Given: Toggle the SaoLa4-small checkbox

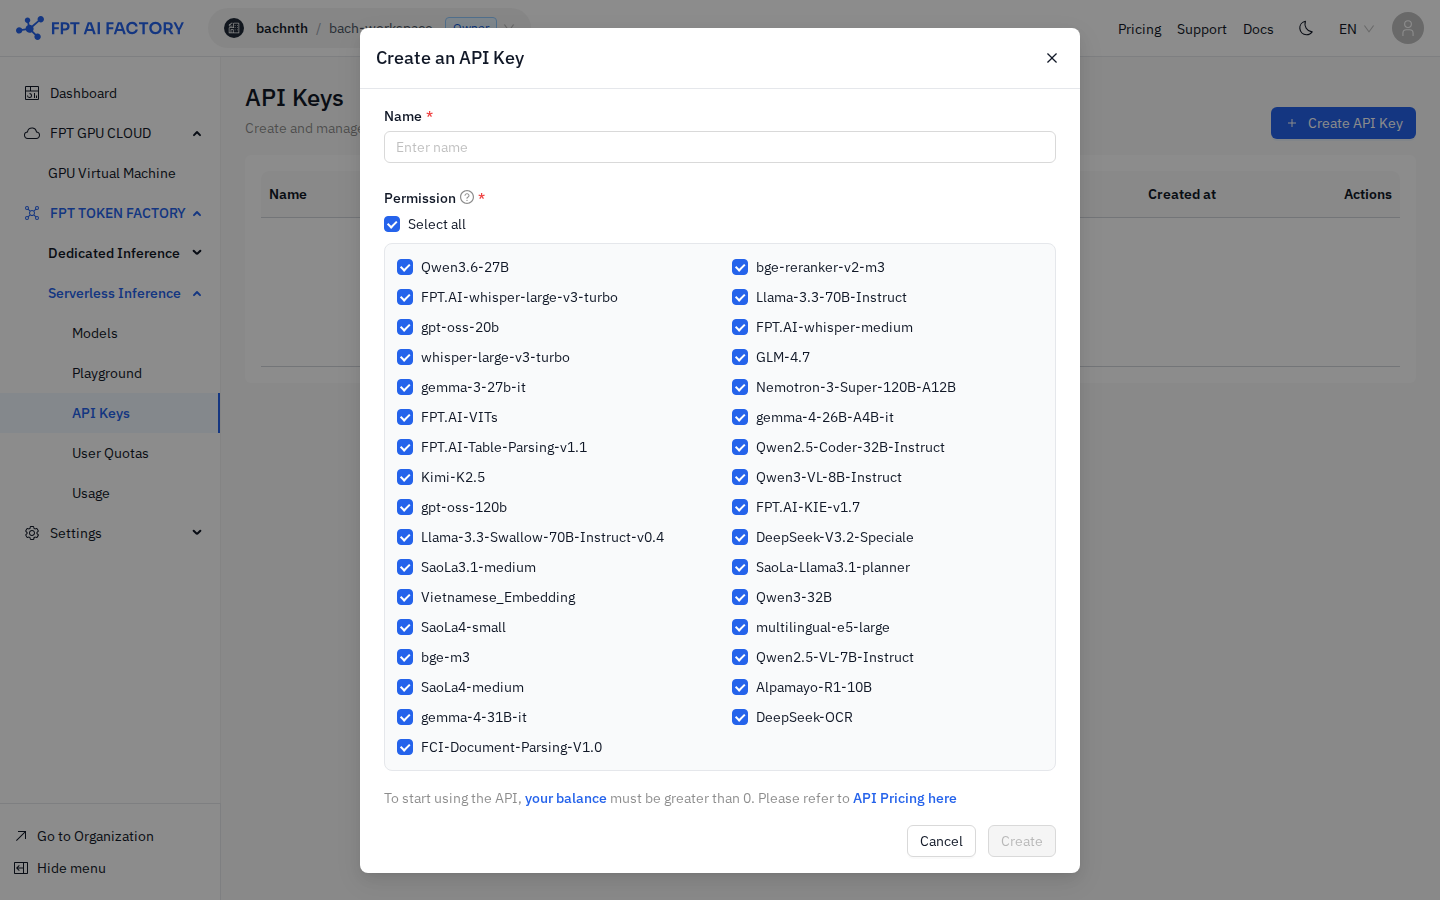Looking at the screenshot, I should (405, 627).
